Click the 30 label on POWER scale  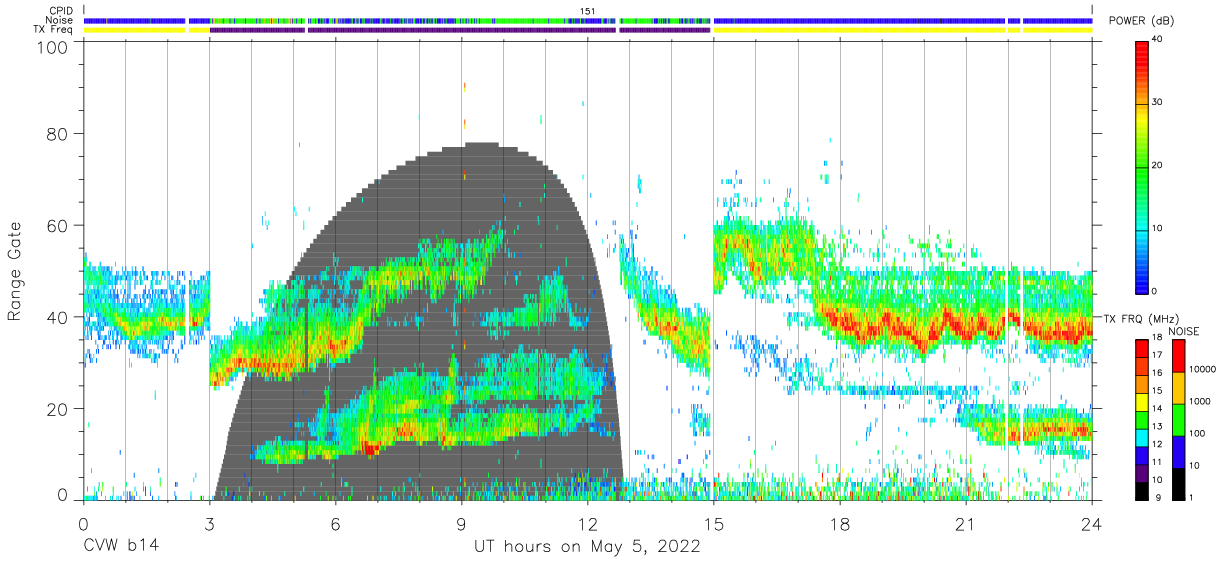pos(1157,102)
